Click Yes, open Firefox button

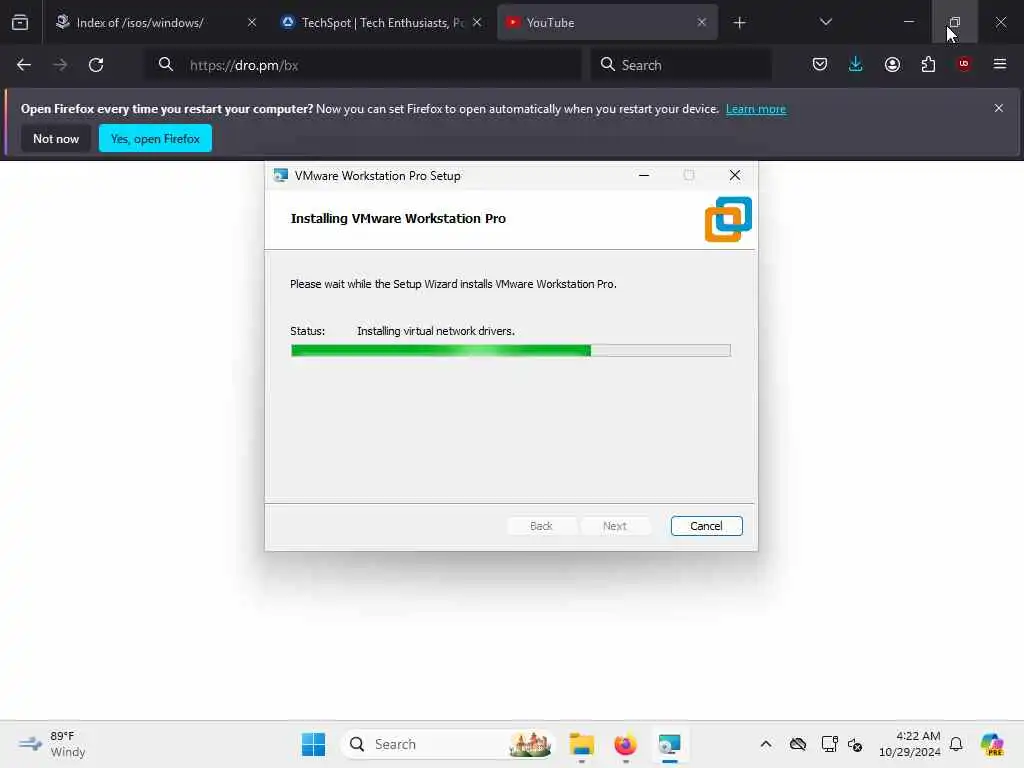pyautogui.click(x=155, y=138)
